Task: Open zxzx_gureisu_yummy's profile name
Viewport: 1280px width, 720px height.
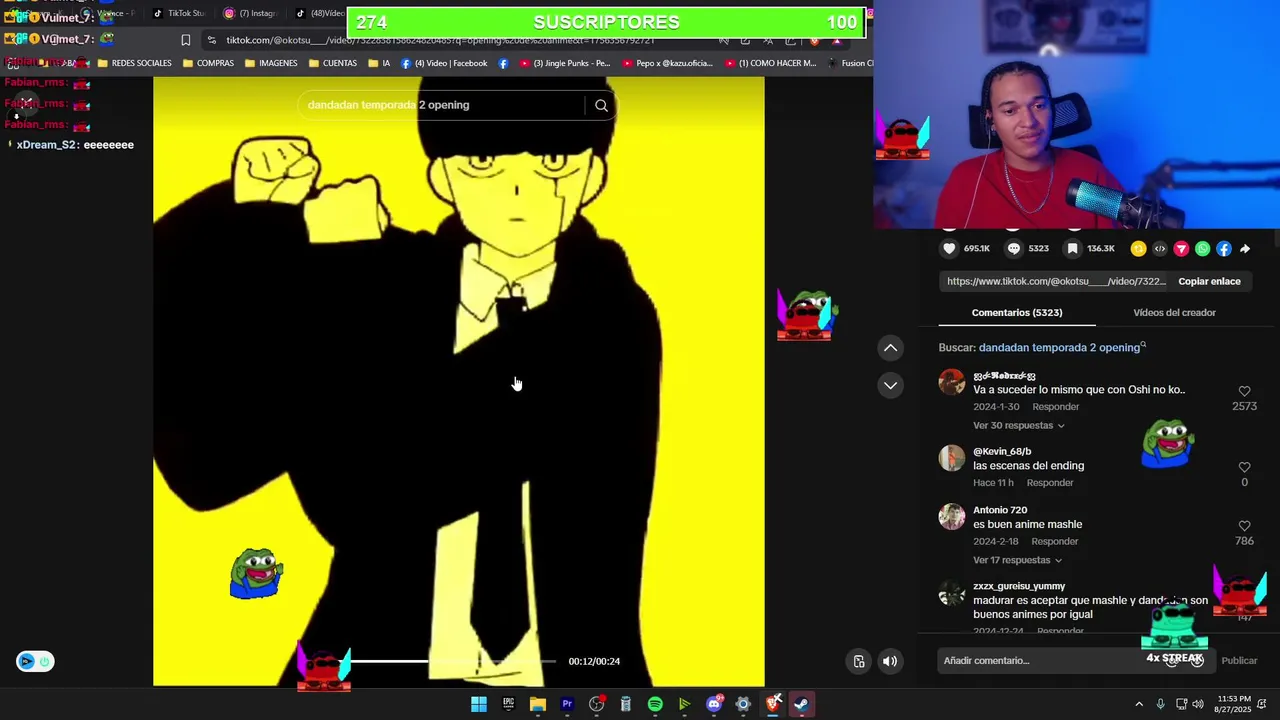Action: (1019, 586)
